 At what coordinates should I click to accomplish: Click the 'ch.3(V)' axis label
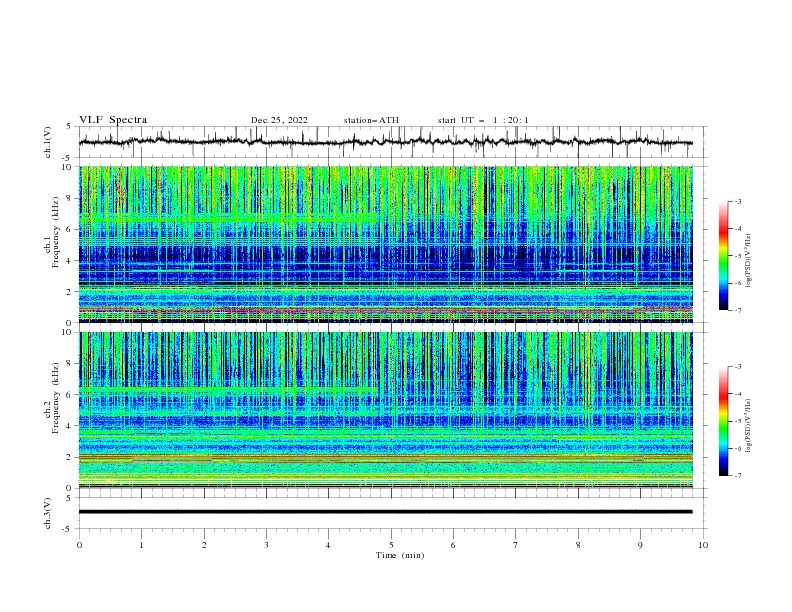pyautogui.click(x=48, y=513)
